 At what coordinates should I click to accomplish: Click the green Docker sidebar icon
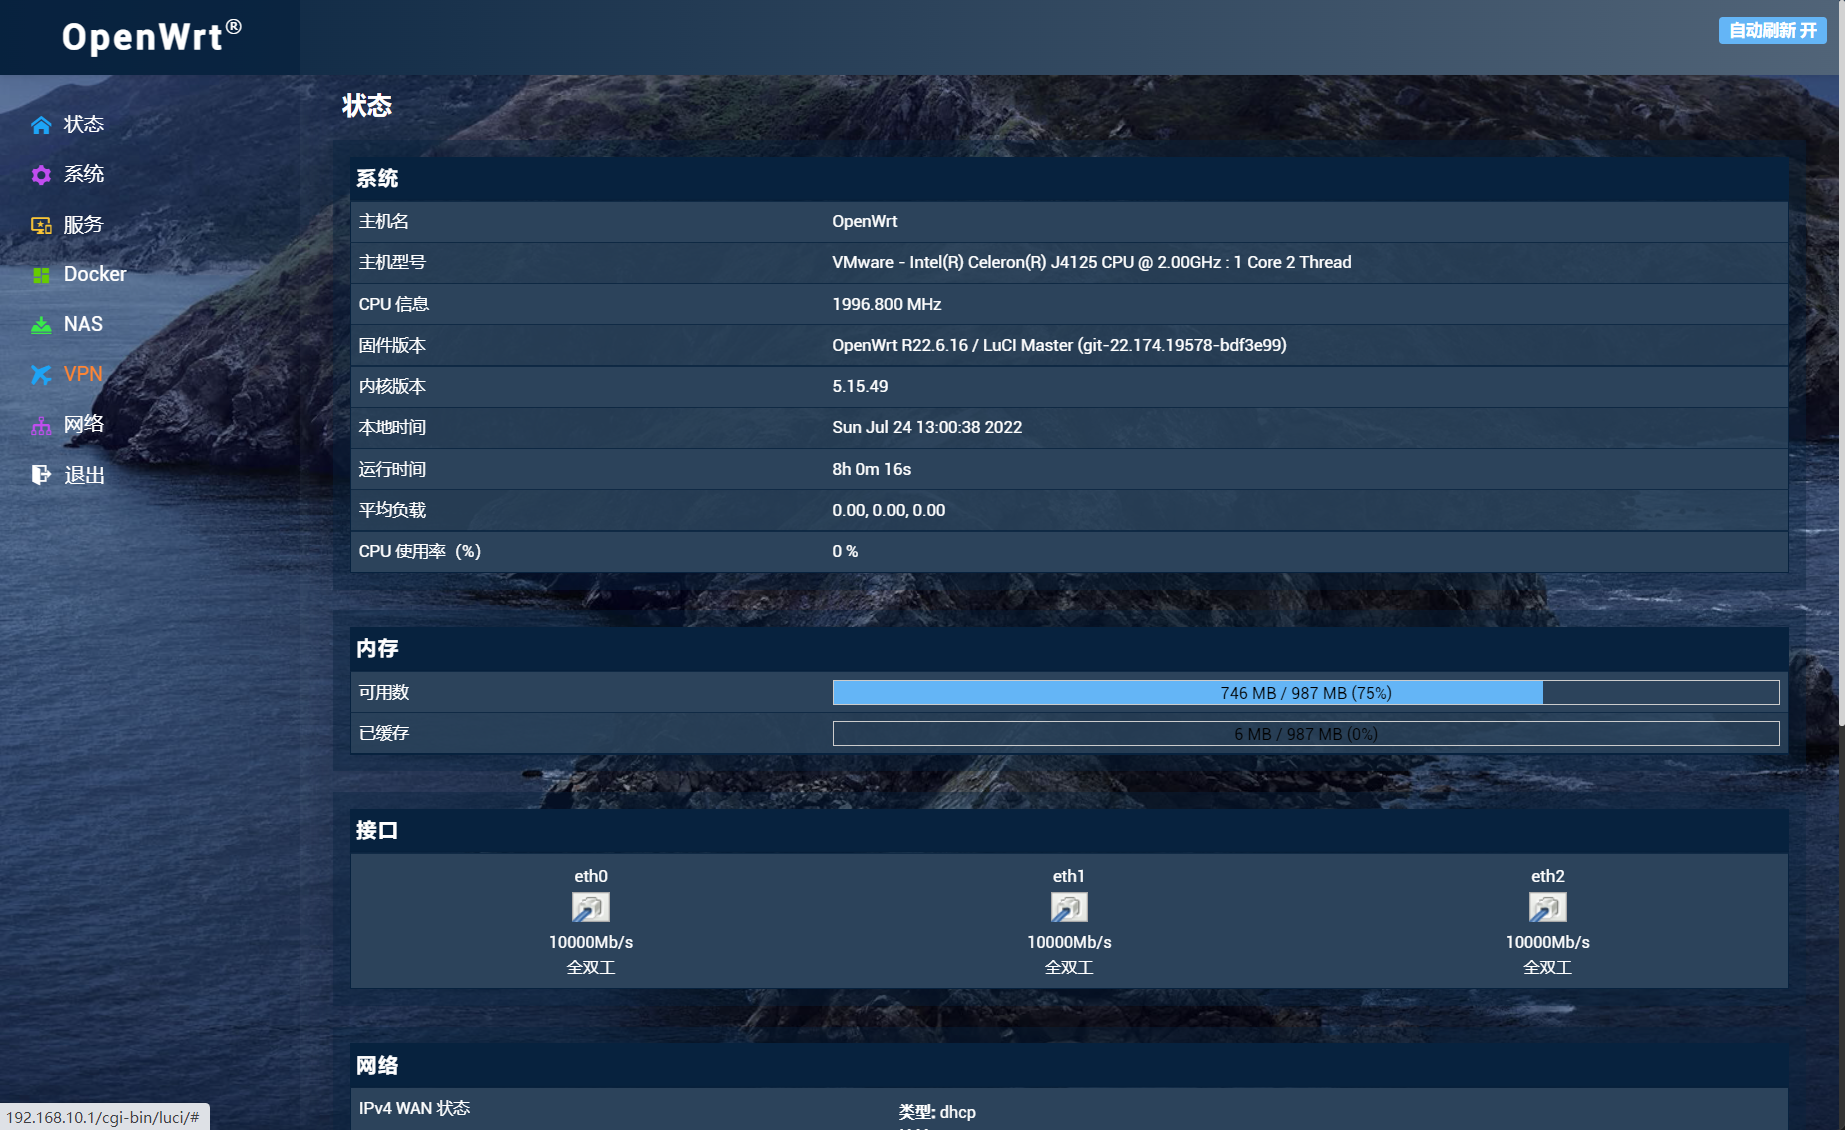click(x=41, y=275)
